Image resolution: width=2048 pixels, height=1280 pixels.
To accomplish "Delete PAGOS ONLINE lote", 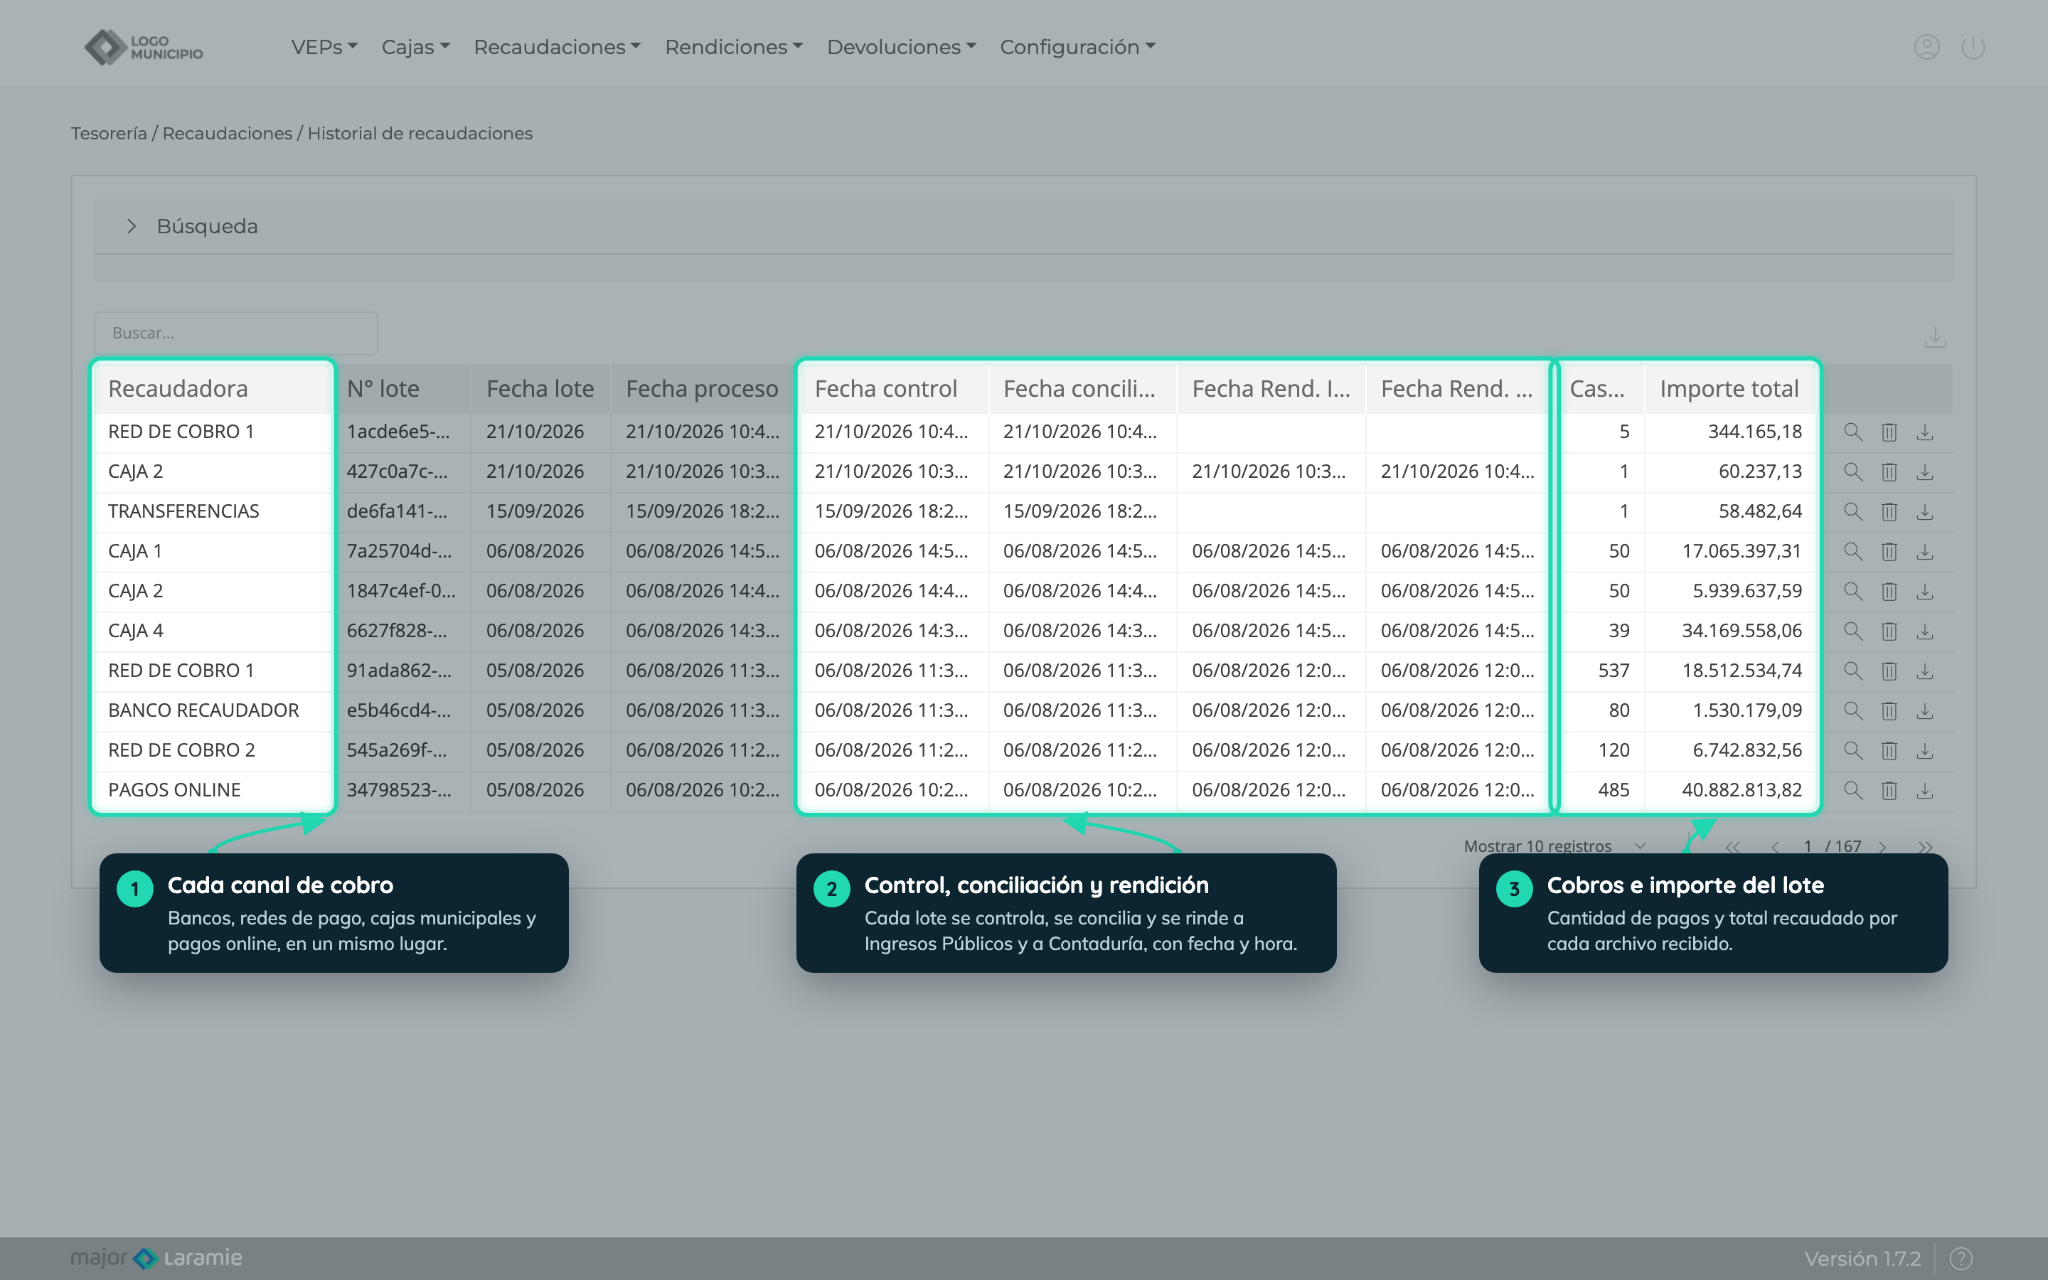I will tap(1889, 790).
